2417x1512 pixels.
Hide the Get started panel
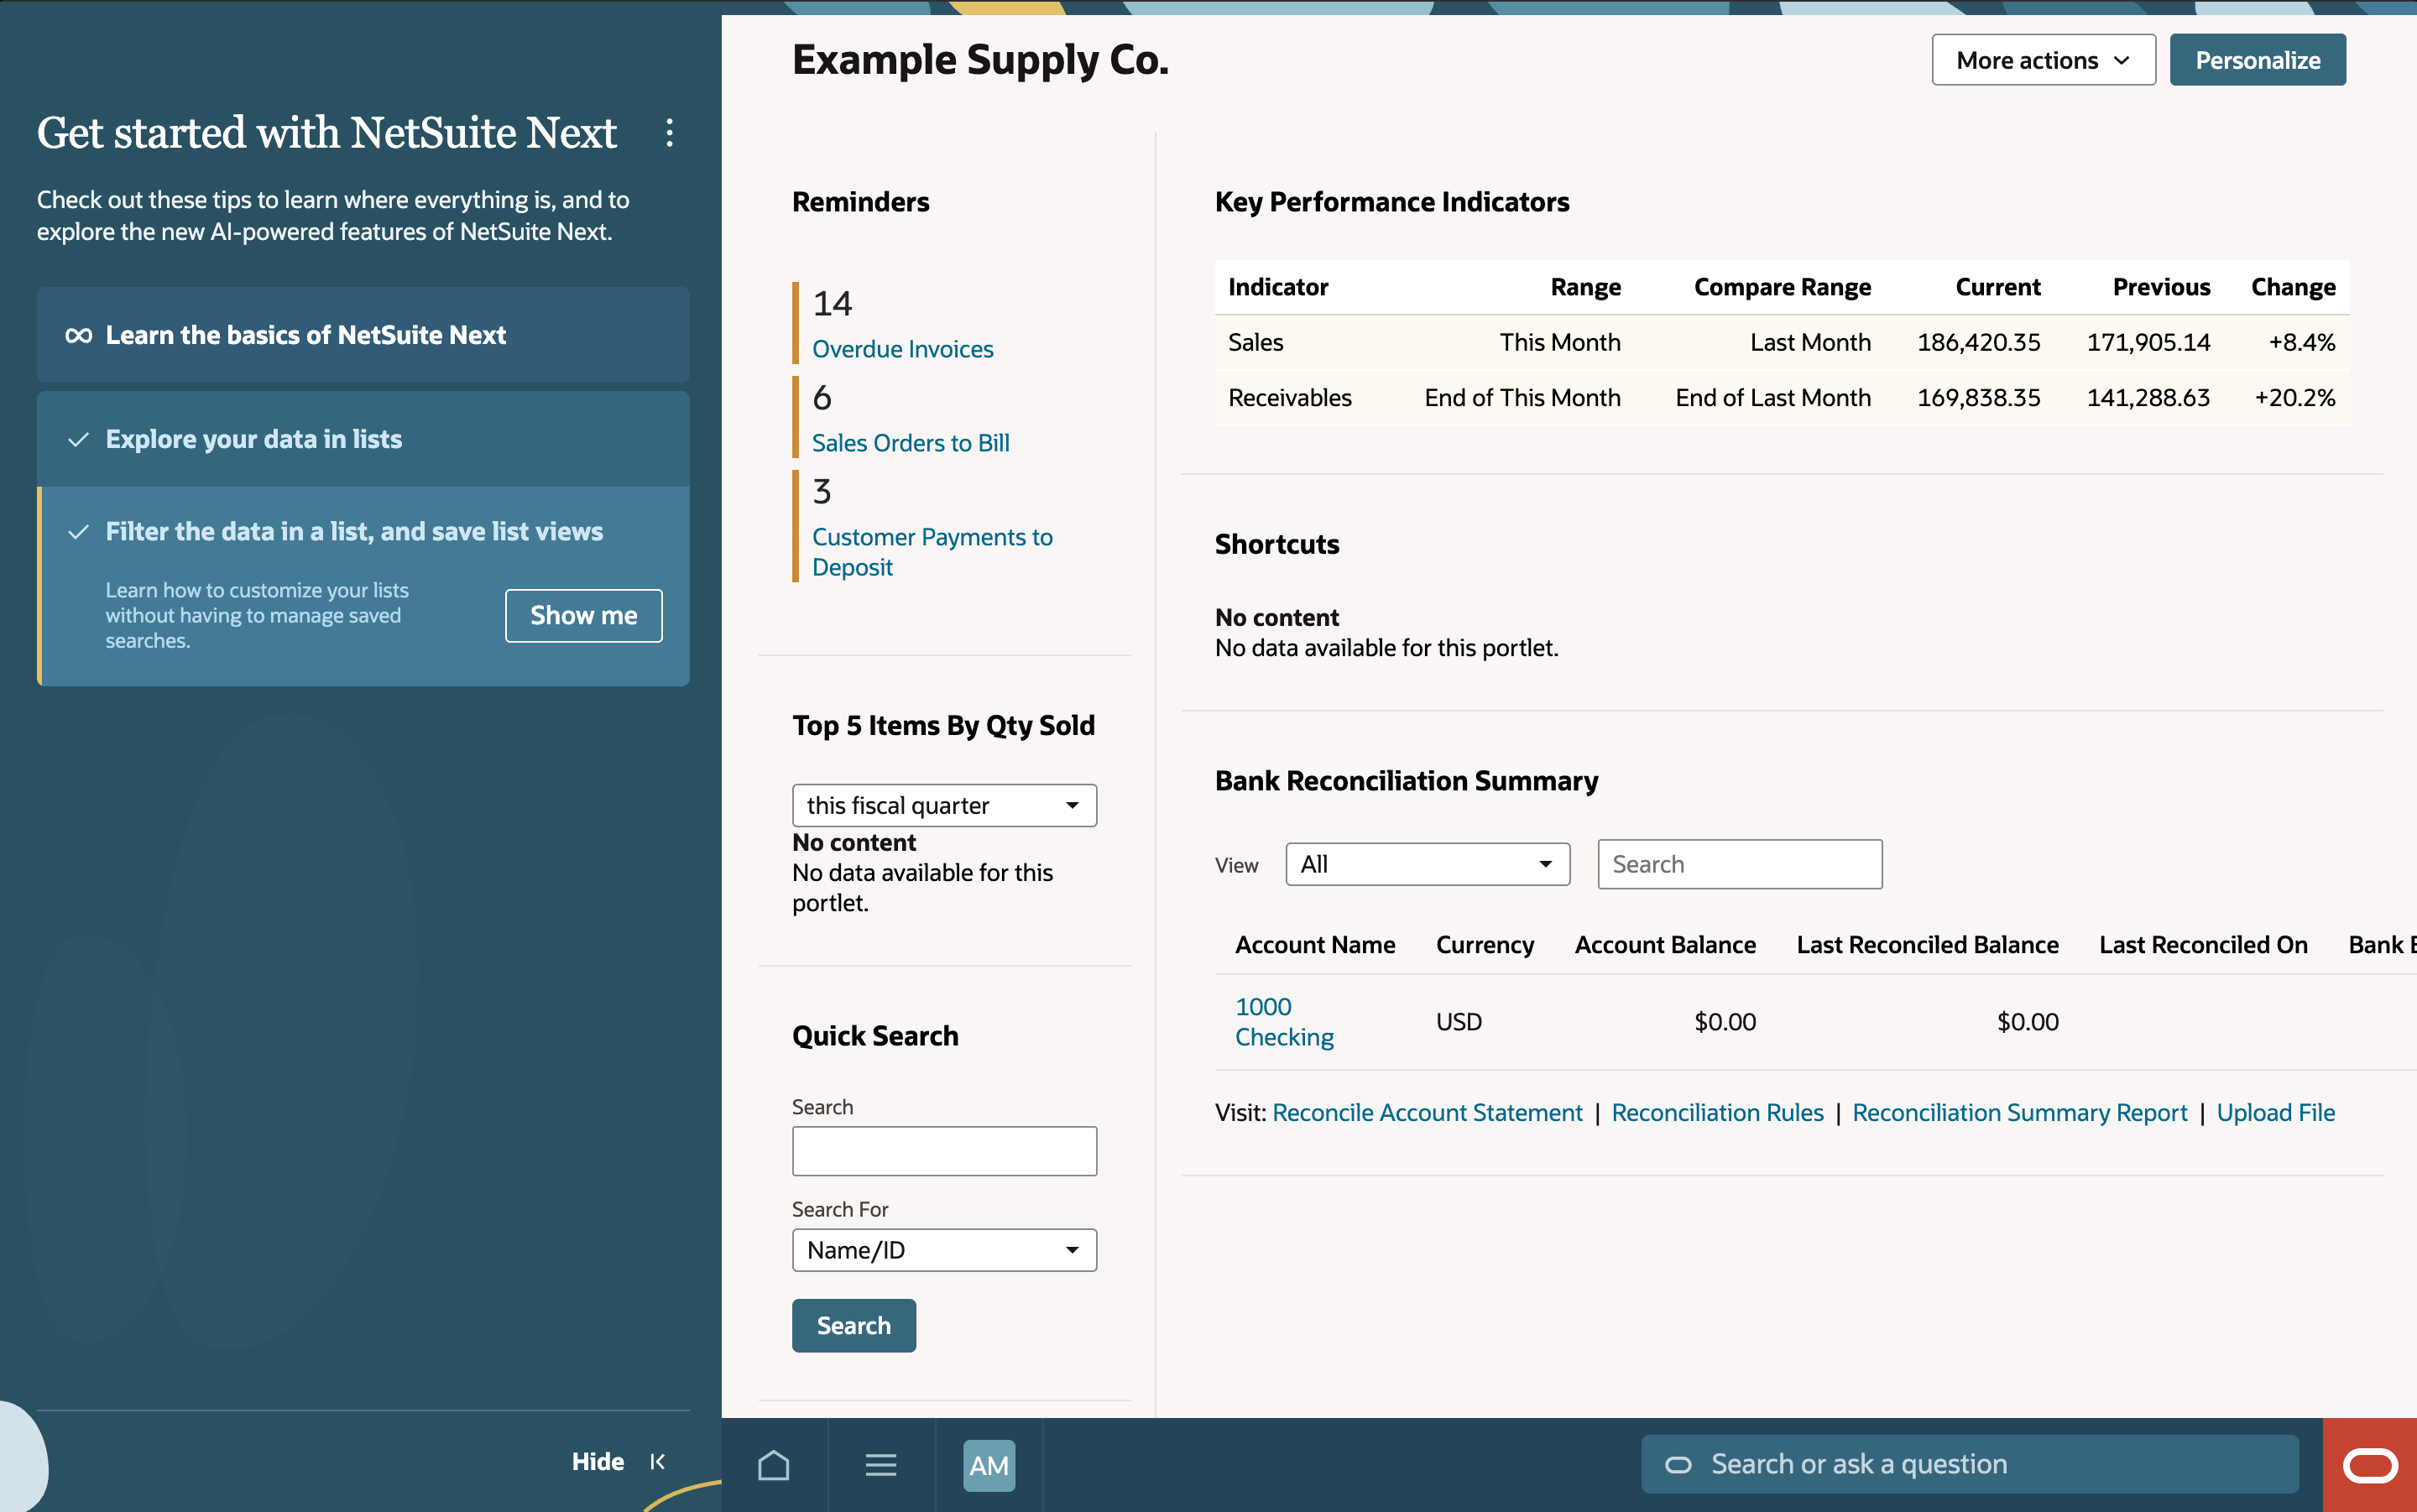click(597, 1461)
